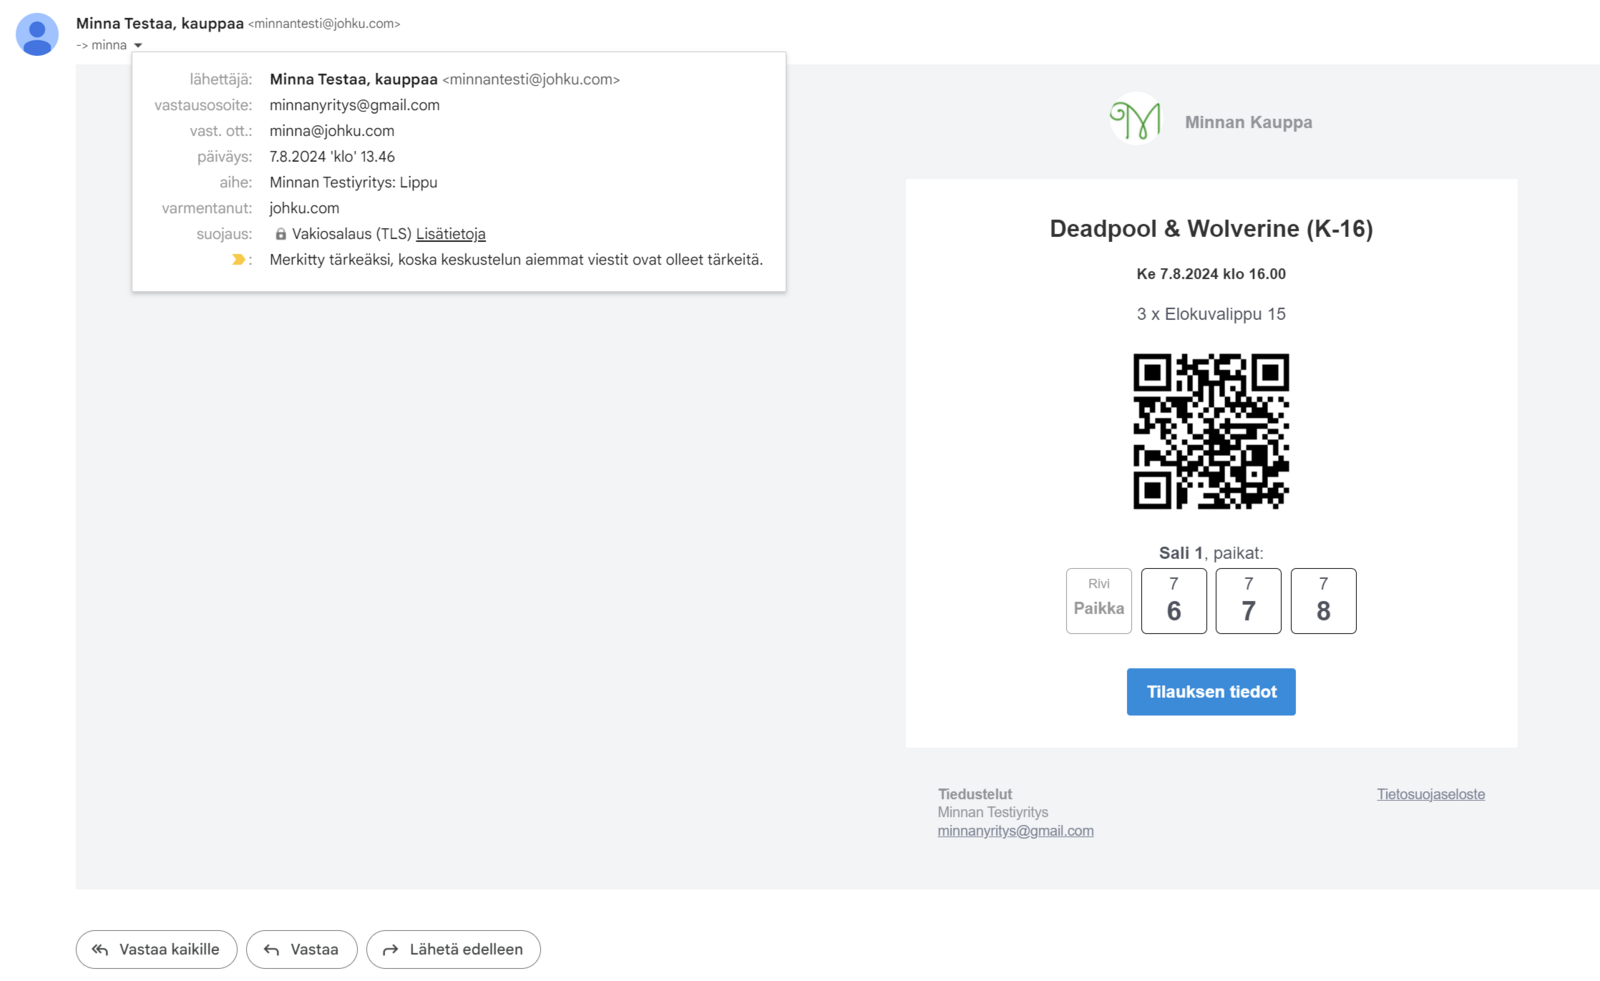Click Minnan Kauppa store name
Viewport: 1600px width, 981px height.
(x=1248, y=122)
